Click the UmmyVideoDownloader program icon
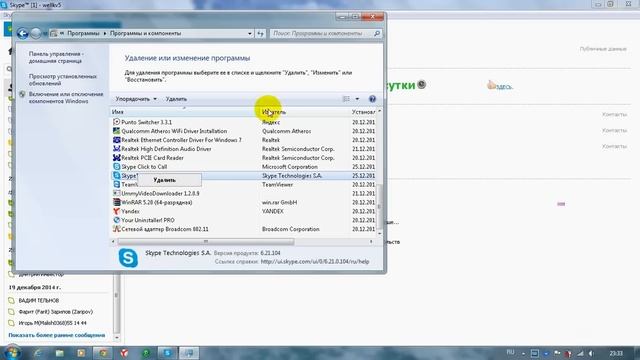Image resolution: width=640 pixels, height=360 pixels. [116, 193]
